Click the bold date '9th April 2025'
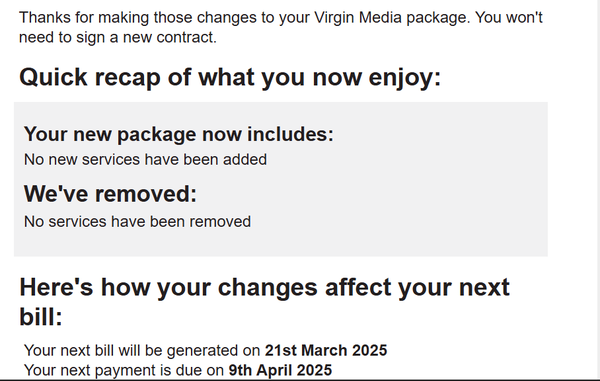 coord(280,370)
